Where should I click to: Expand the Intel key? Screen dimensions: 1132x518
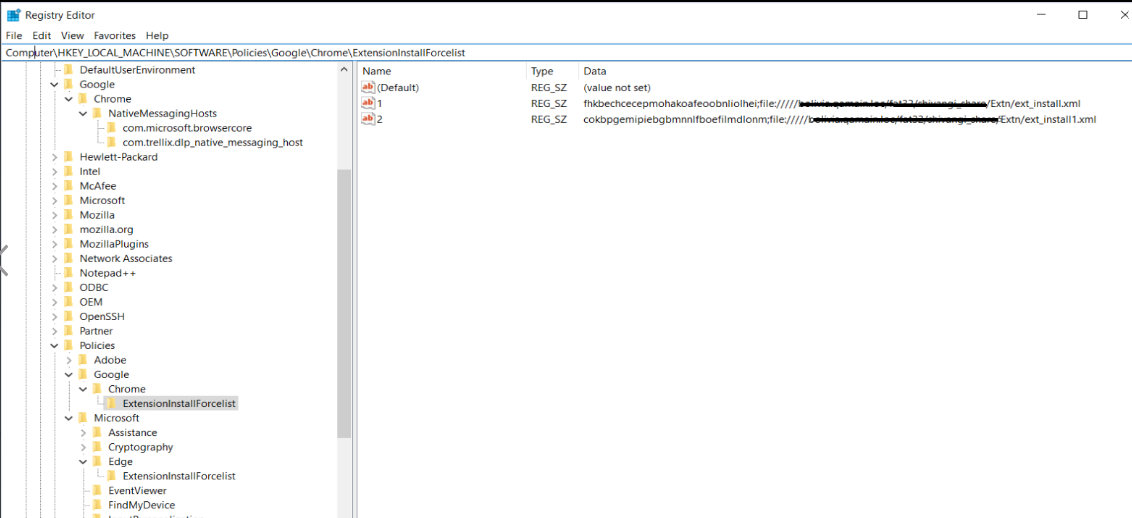click(54, 171)
